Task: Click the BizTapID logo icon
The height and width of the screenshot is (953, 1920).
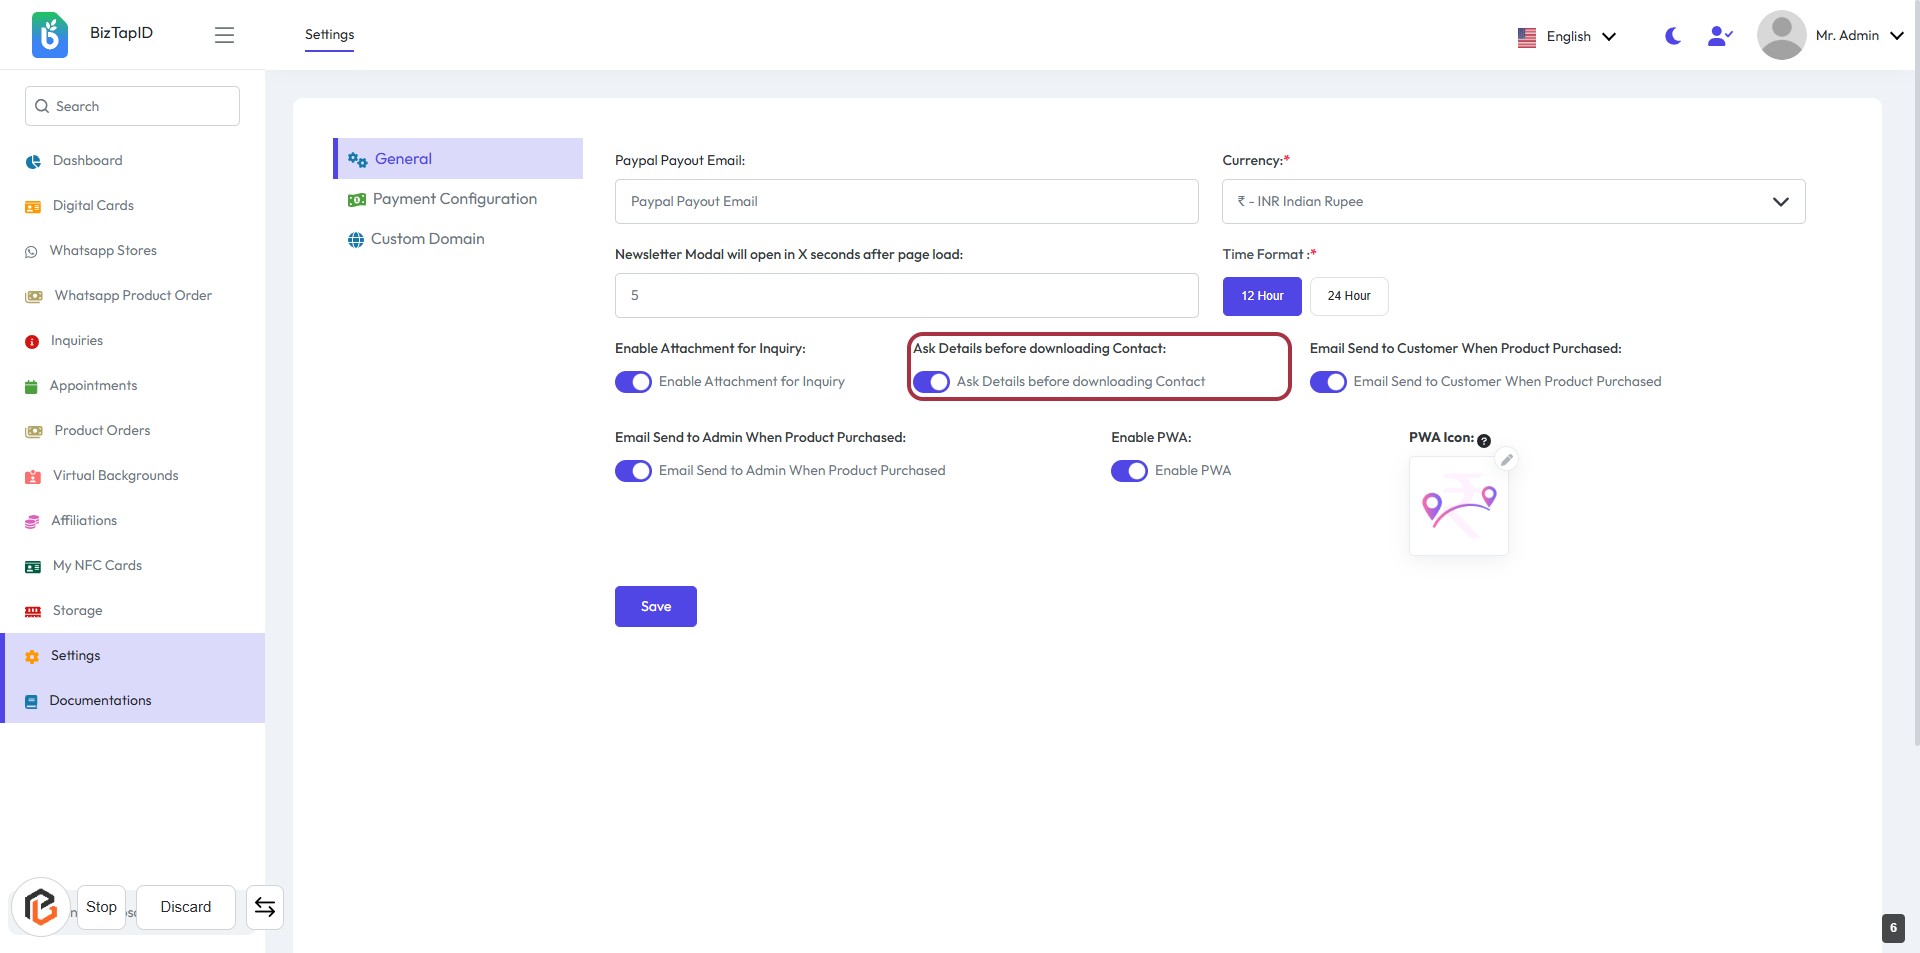Action: click(x=50, y=35)
